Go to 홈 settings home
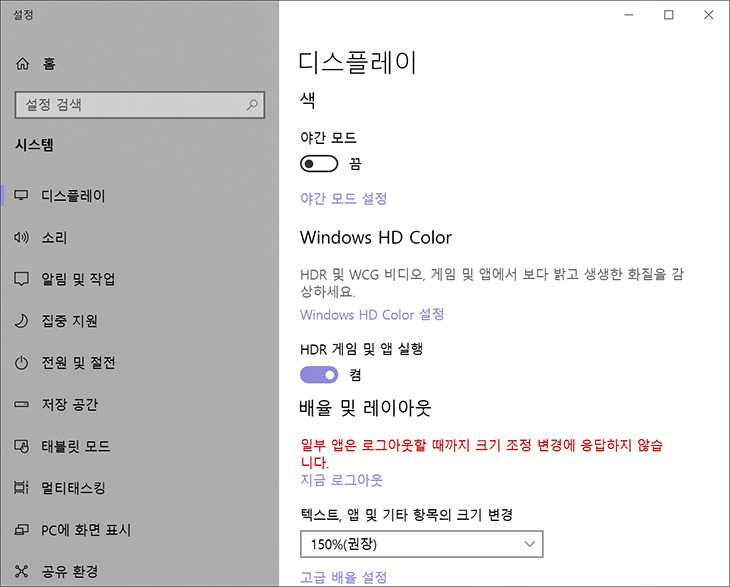The image size is (730, 587). pos(49,63)
